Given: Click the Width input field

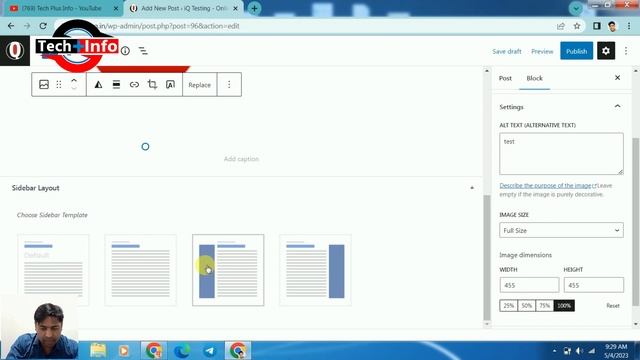Looking at the screenshot, I should pyautogui.click(x=529, y=285).
